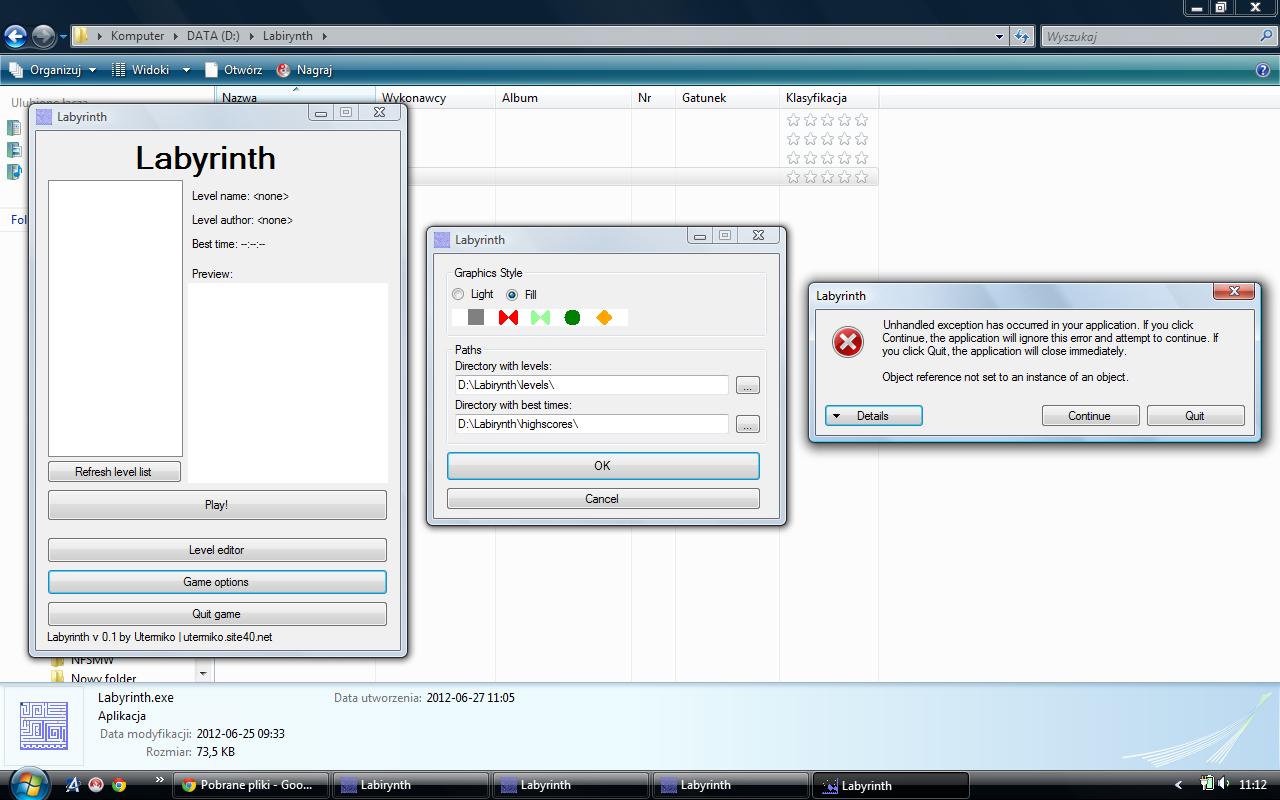
Task: Click the Windows Start orb
Action: 27,783
